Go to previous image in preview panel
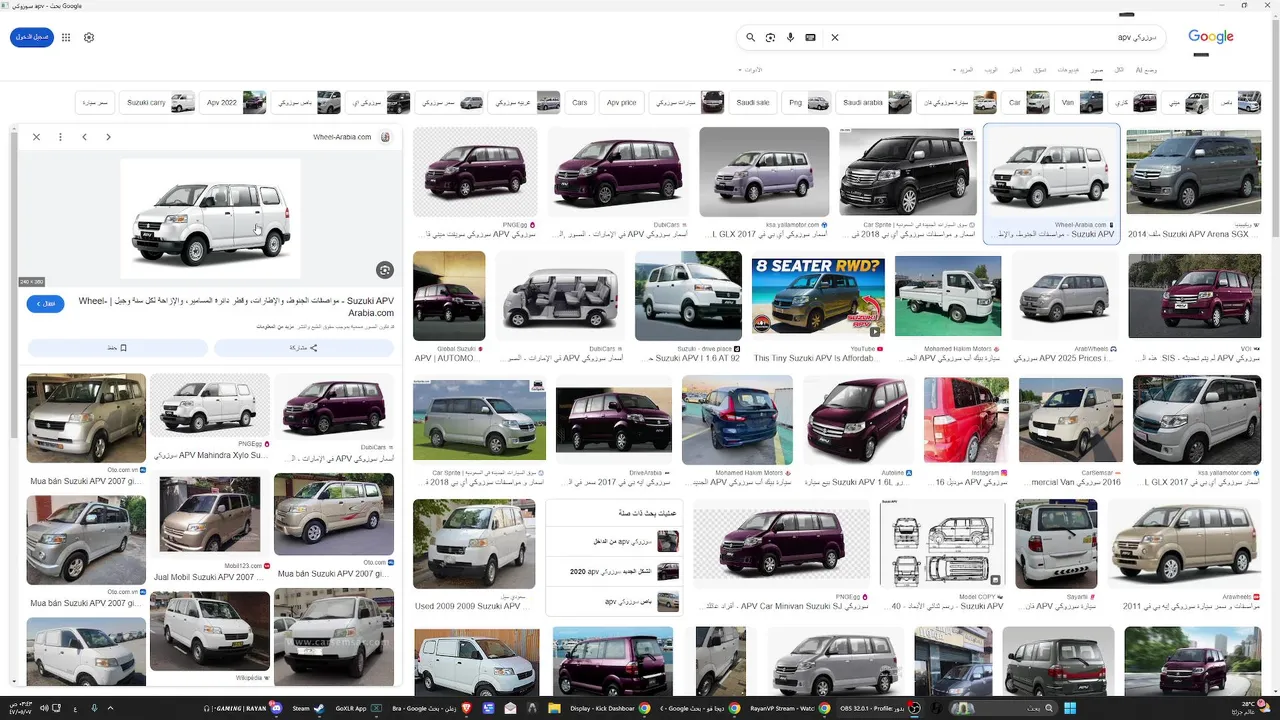 click(x=84, y=137)
